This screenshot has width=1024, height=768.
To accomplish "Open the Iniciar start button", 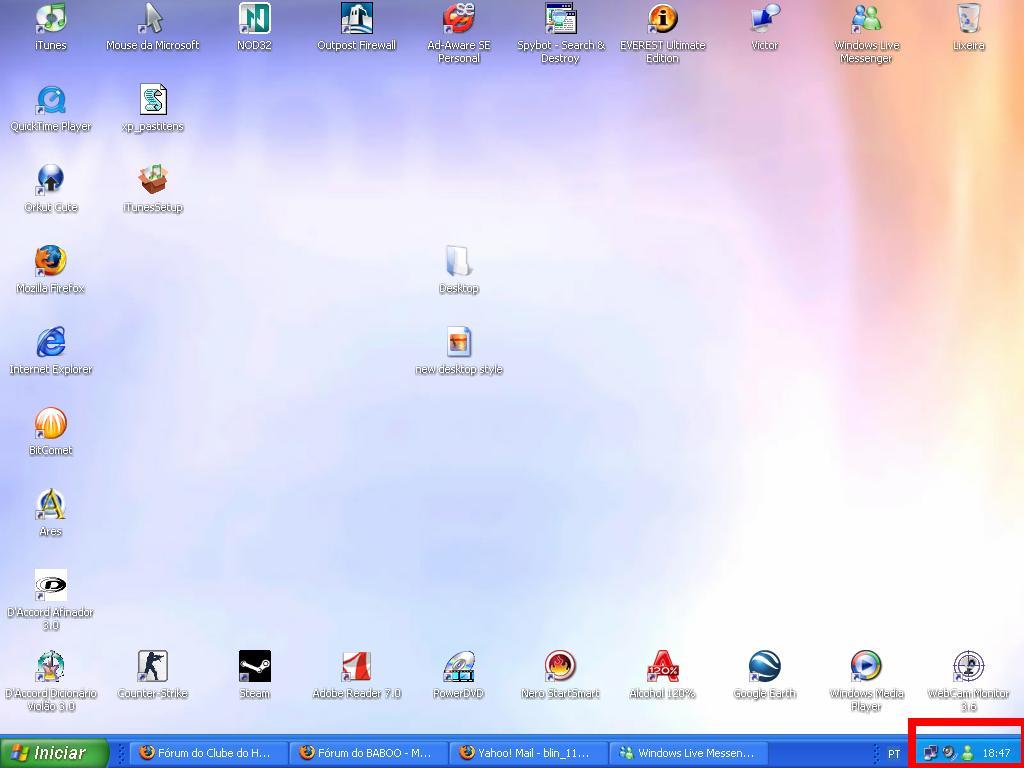I will (x=54, y=753).
